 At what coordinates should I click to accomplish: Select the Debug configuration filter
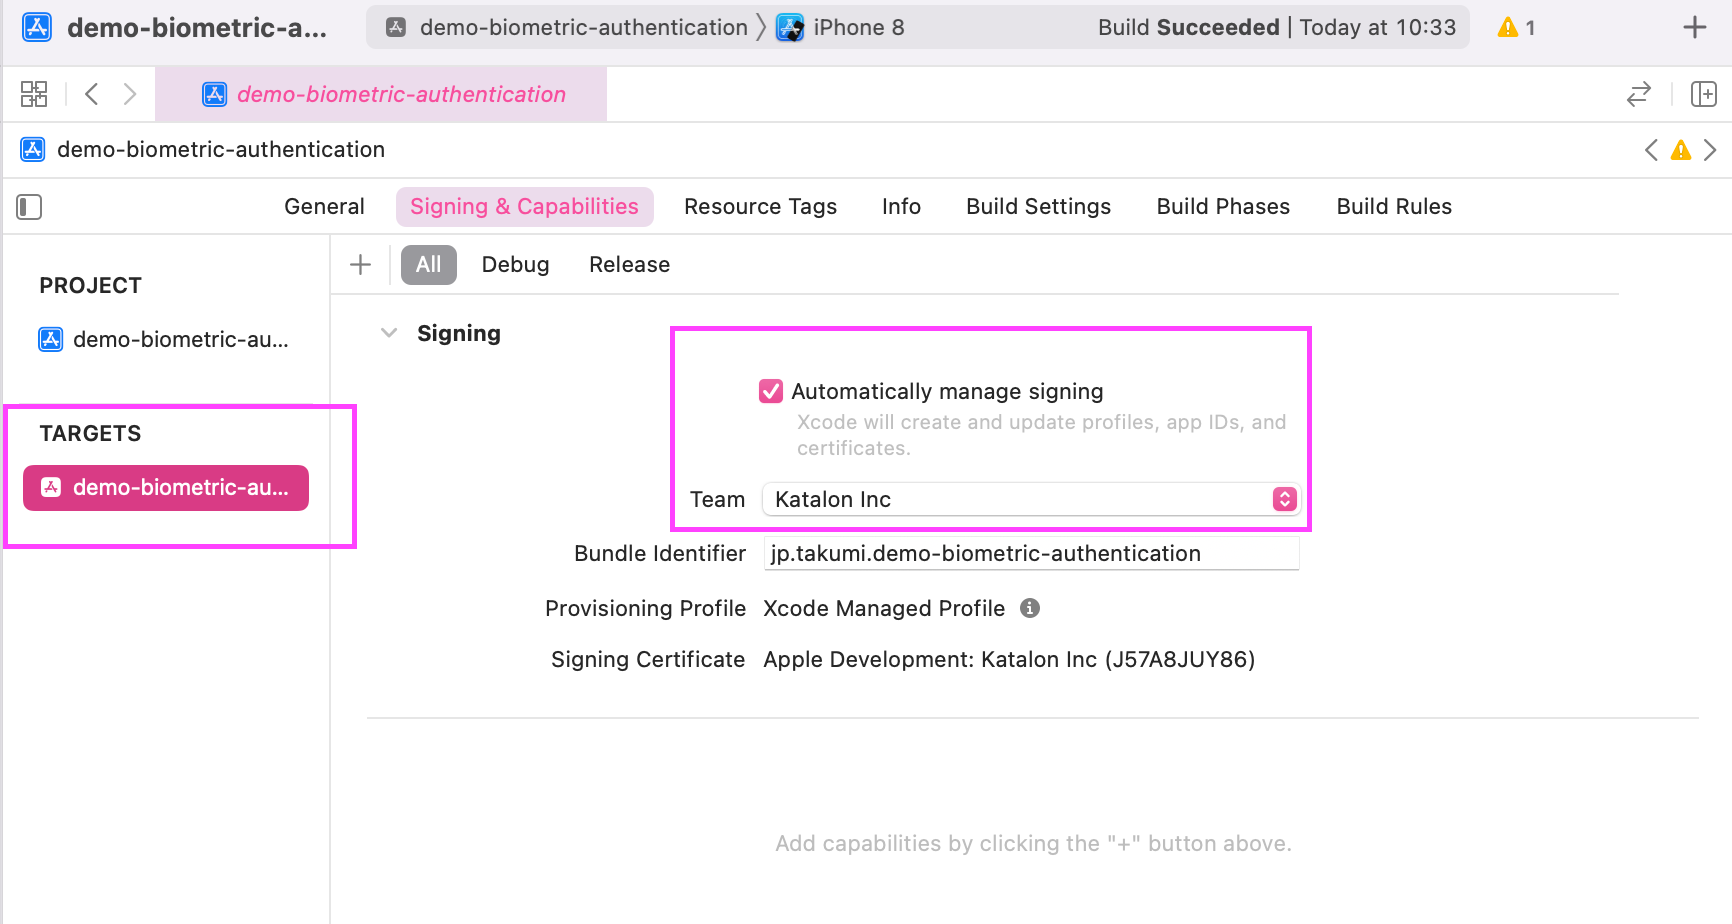point(515,265)
